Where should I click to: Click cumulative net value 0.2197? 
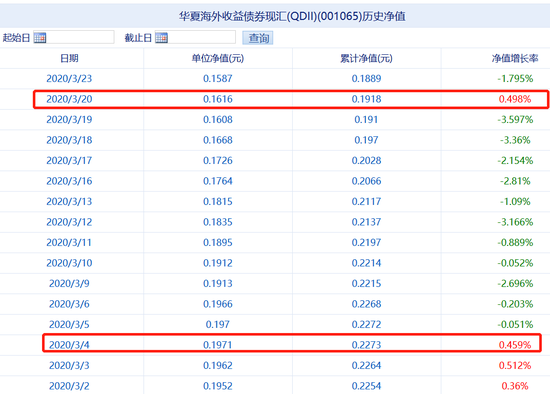point(366,242)
